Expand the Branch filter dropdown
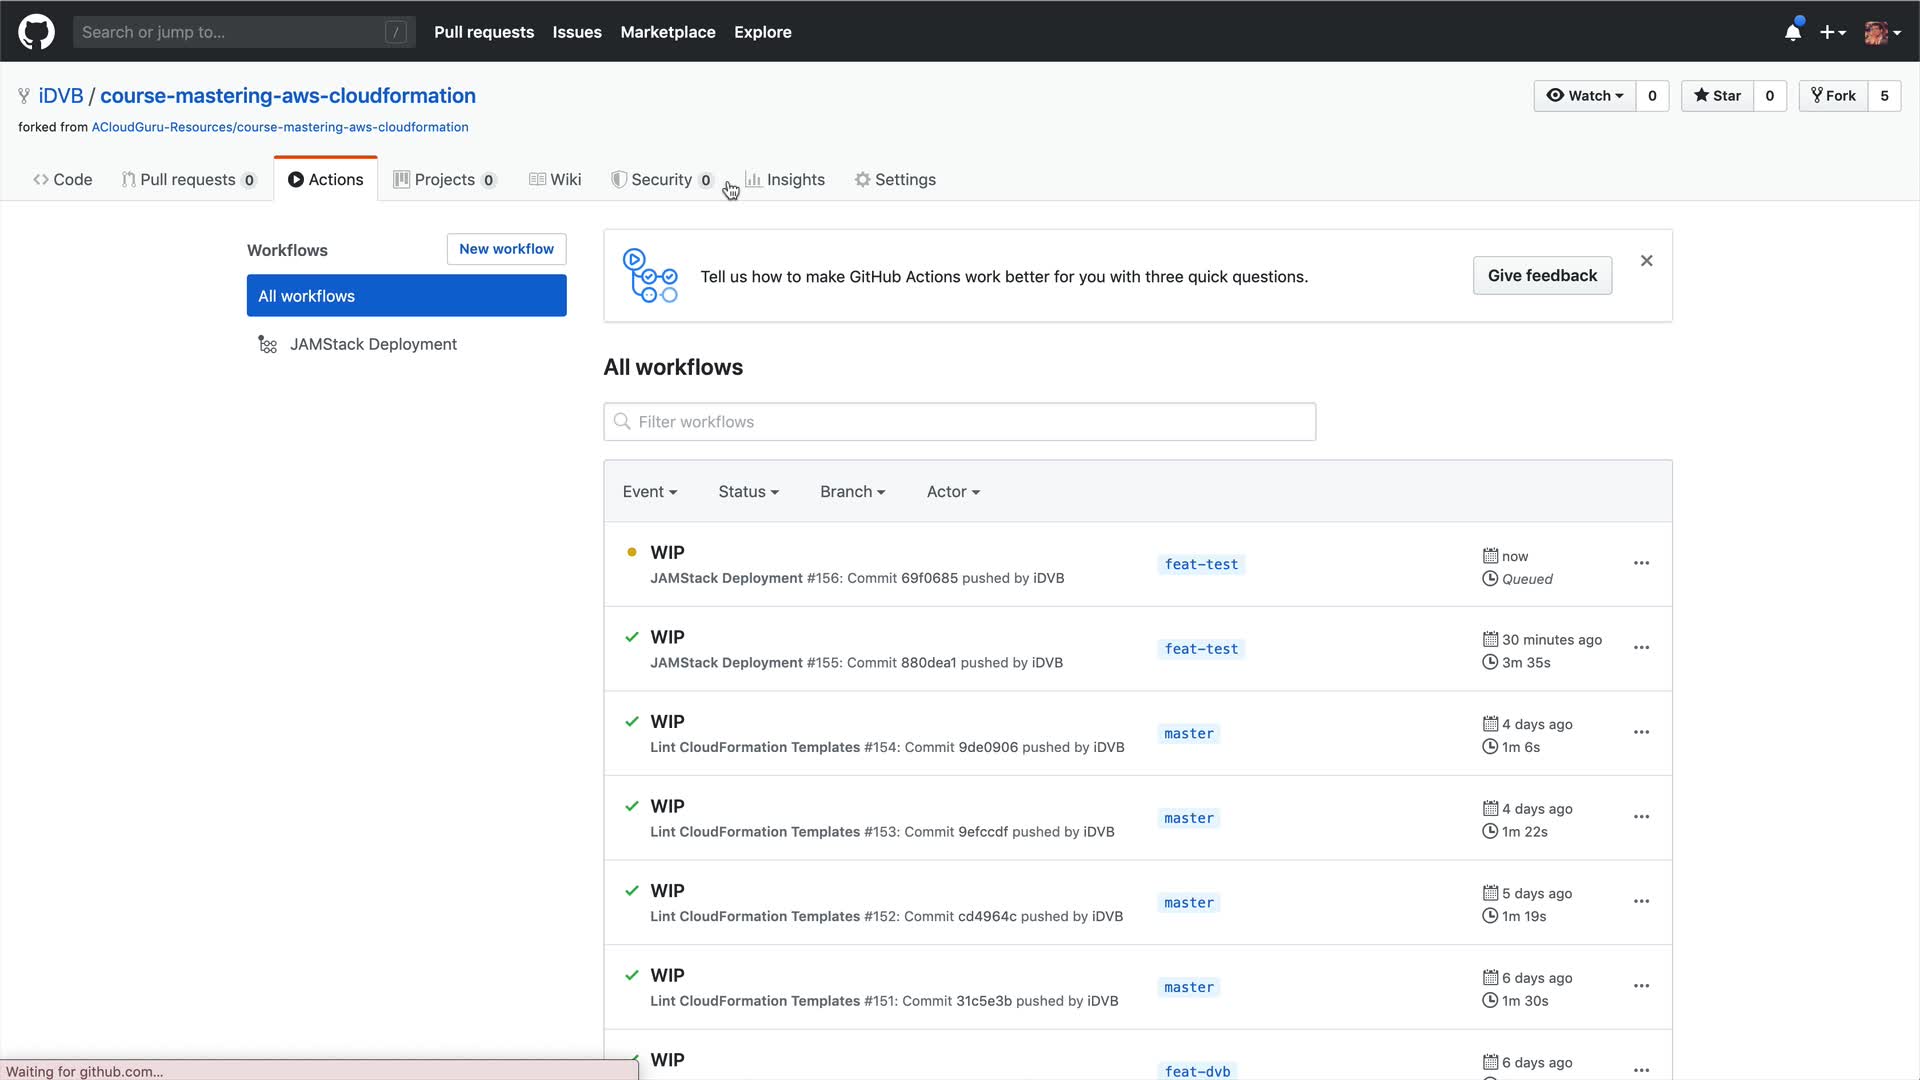Screen dimensions: 1920x1080 [852, 492]
